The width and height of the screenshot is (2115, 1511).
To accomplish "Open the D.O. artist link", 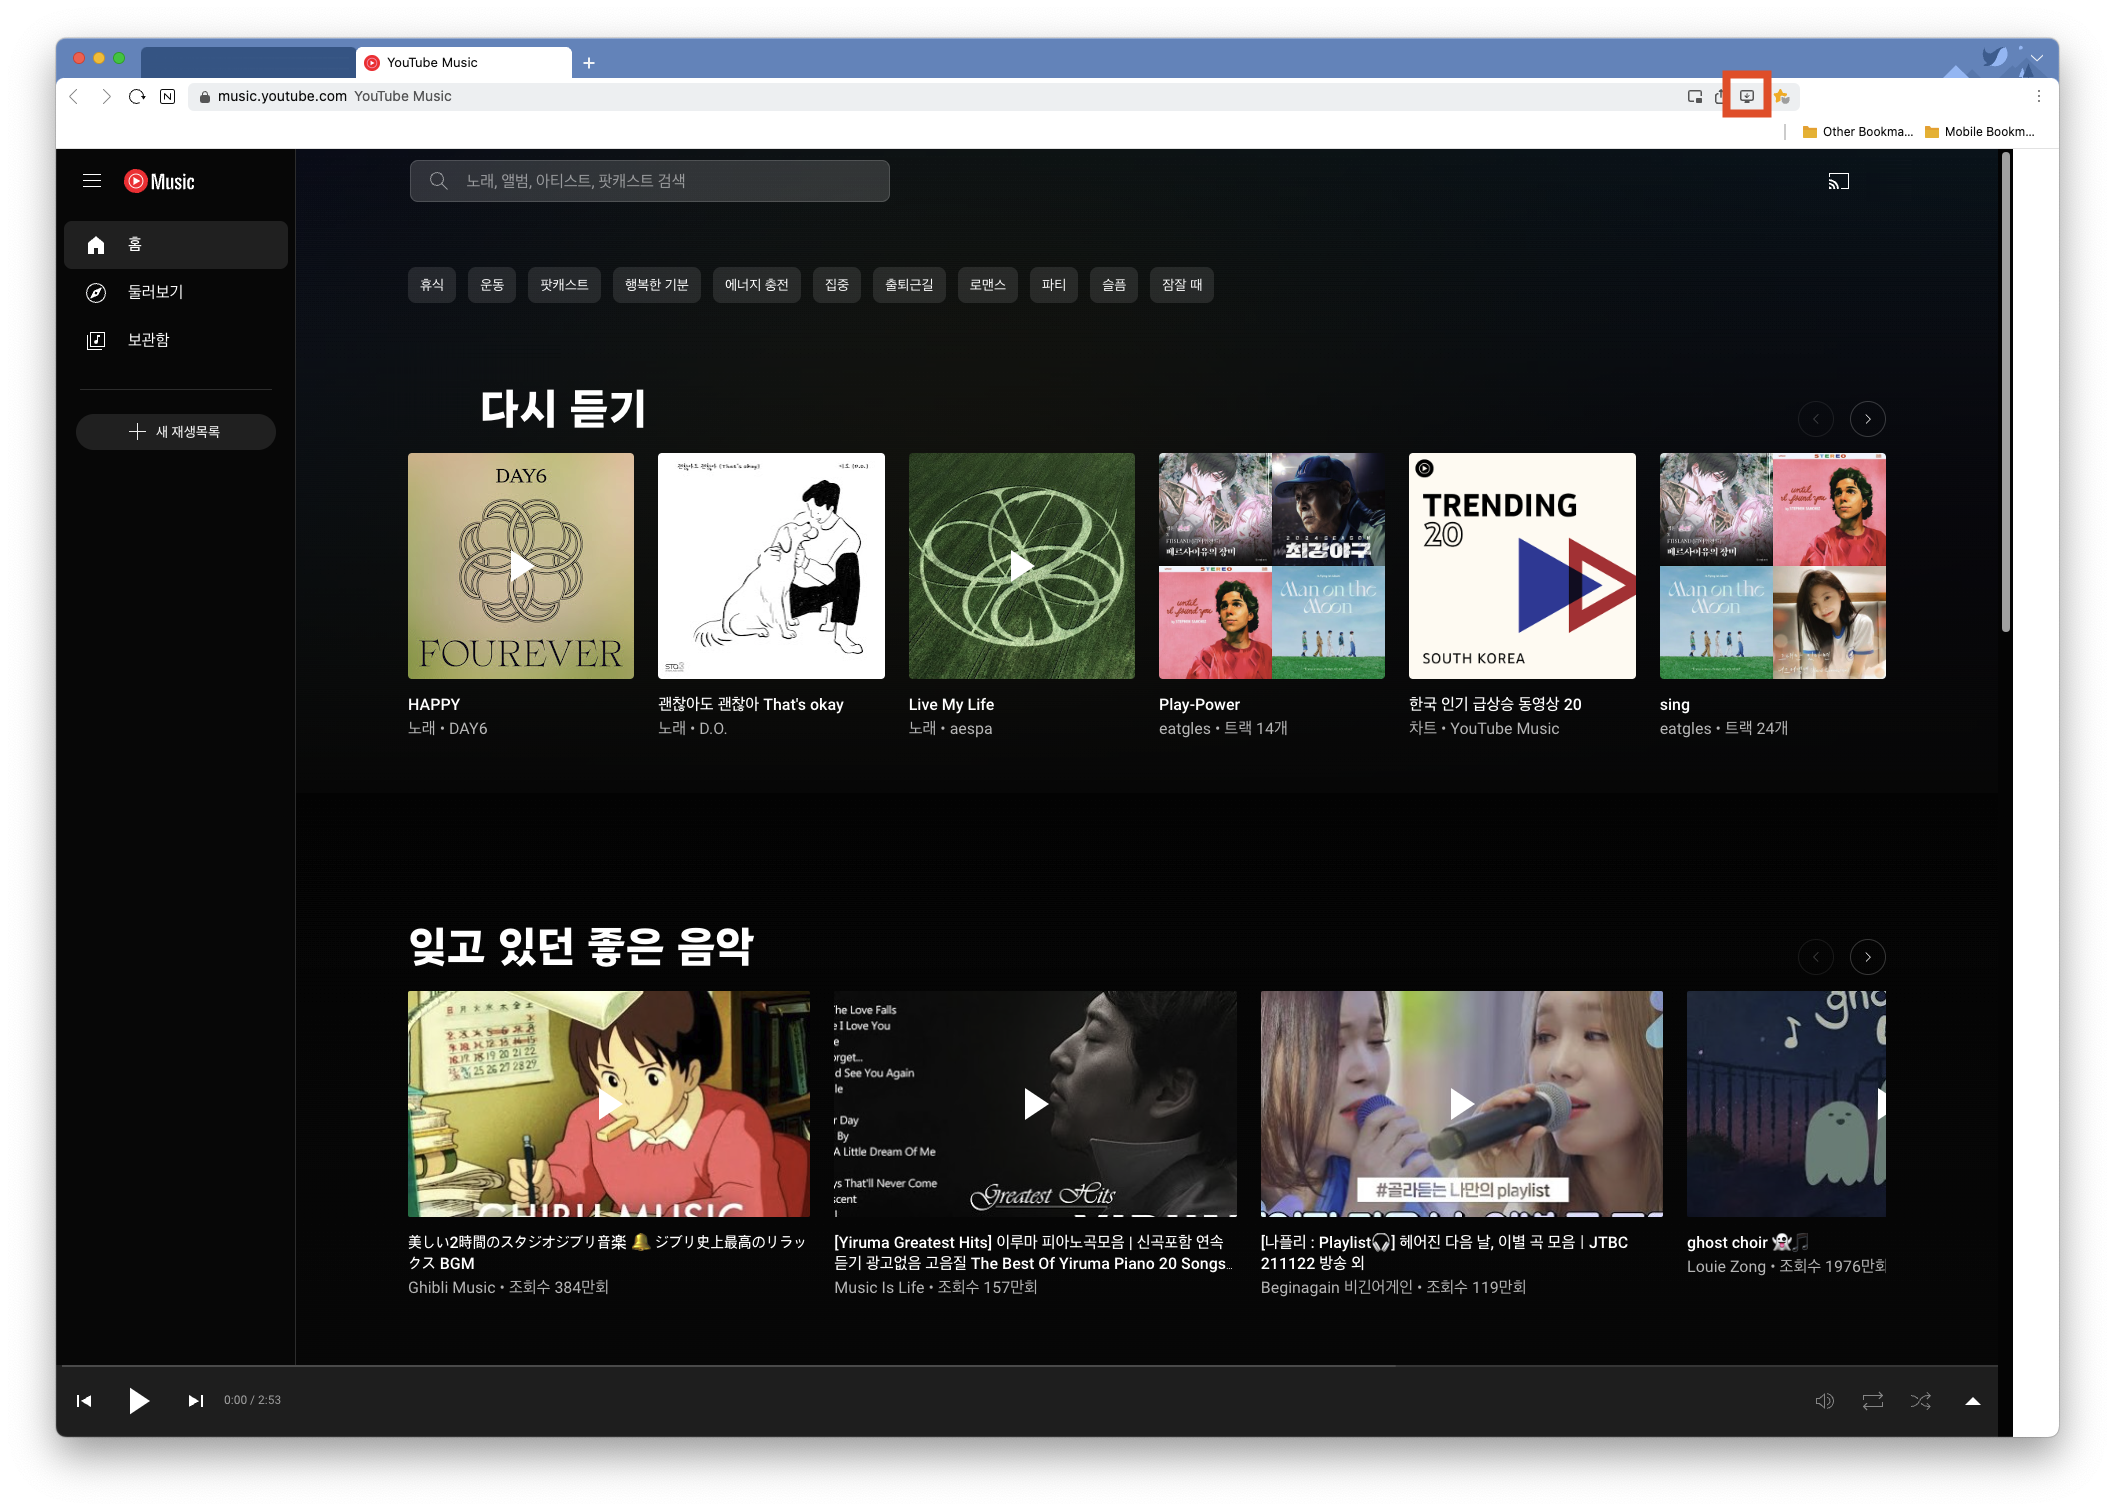I will (x=712, y=729).
